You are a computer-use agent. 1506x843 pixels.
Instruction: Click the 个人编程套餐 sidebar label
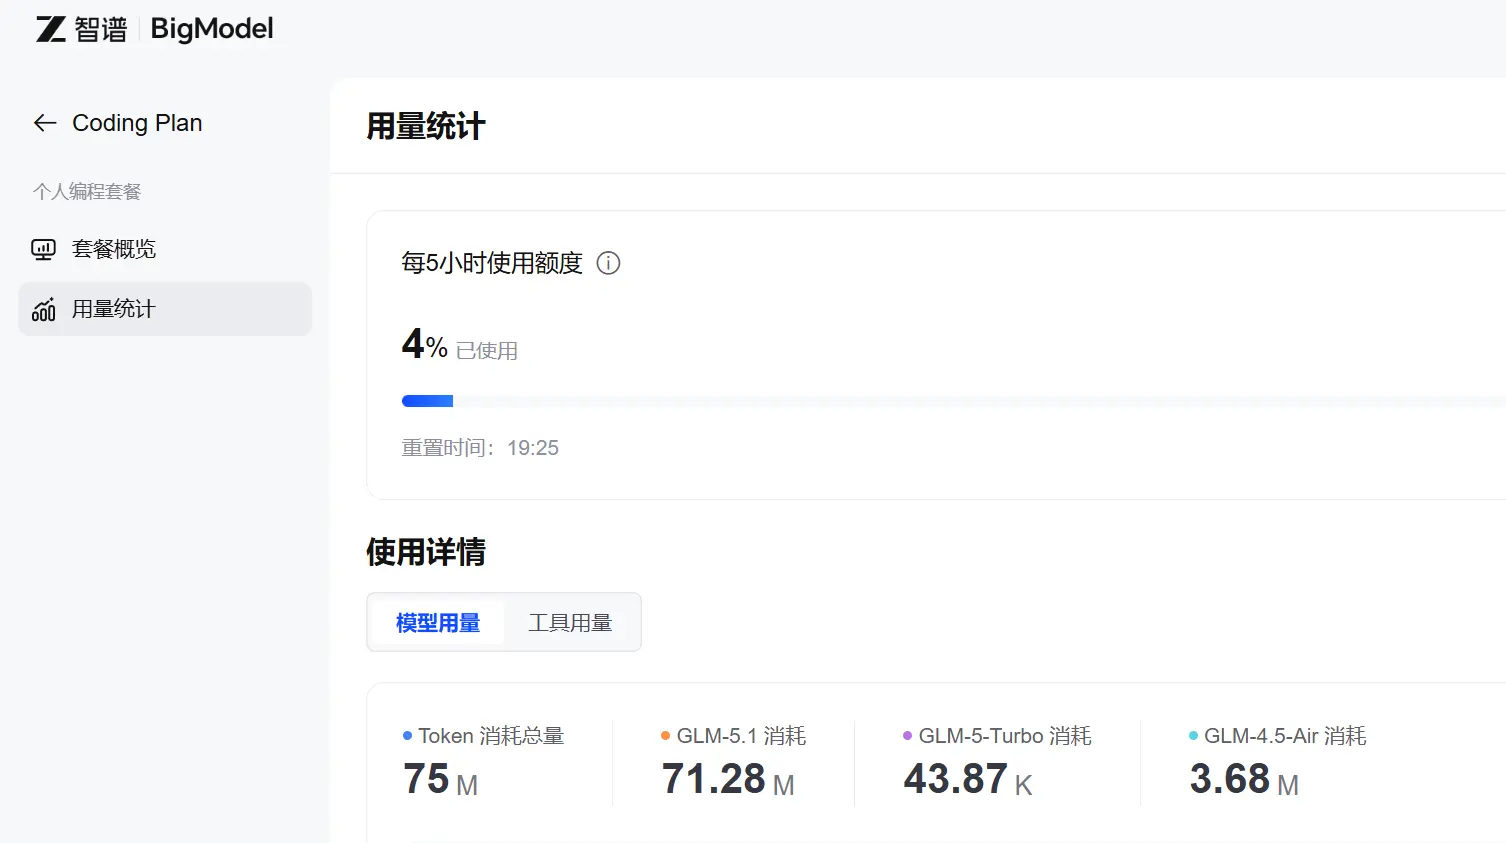(x=87, y=191)
